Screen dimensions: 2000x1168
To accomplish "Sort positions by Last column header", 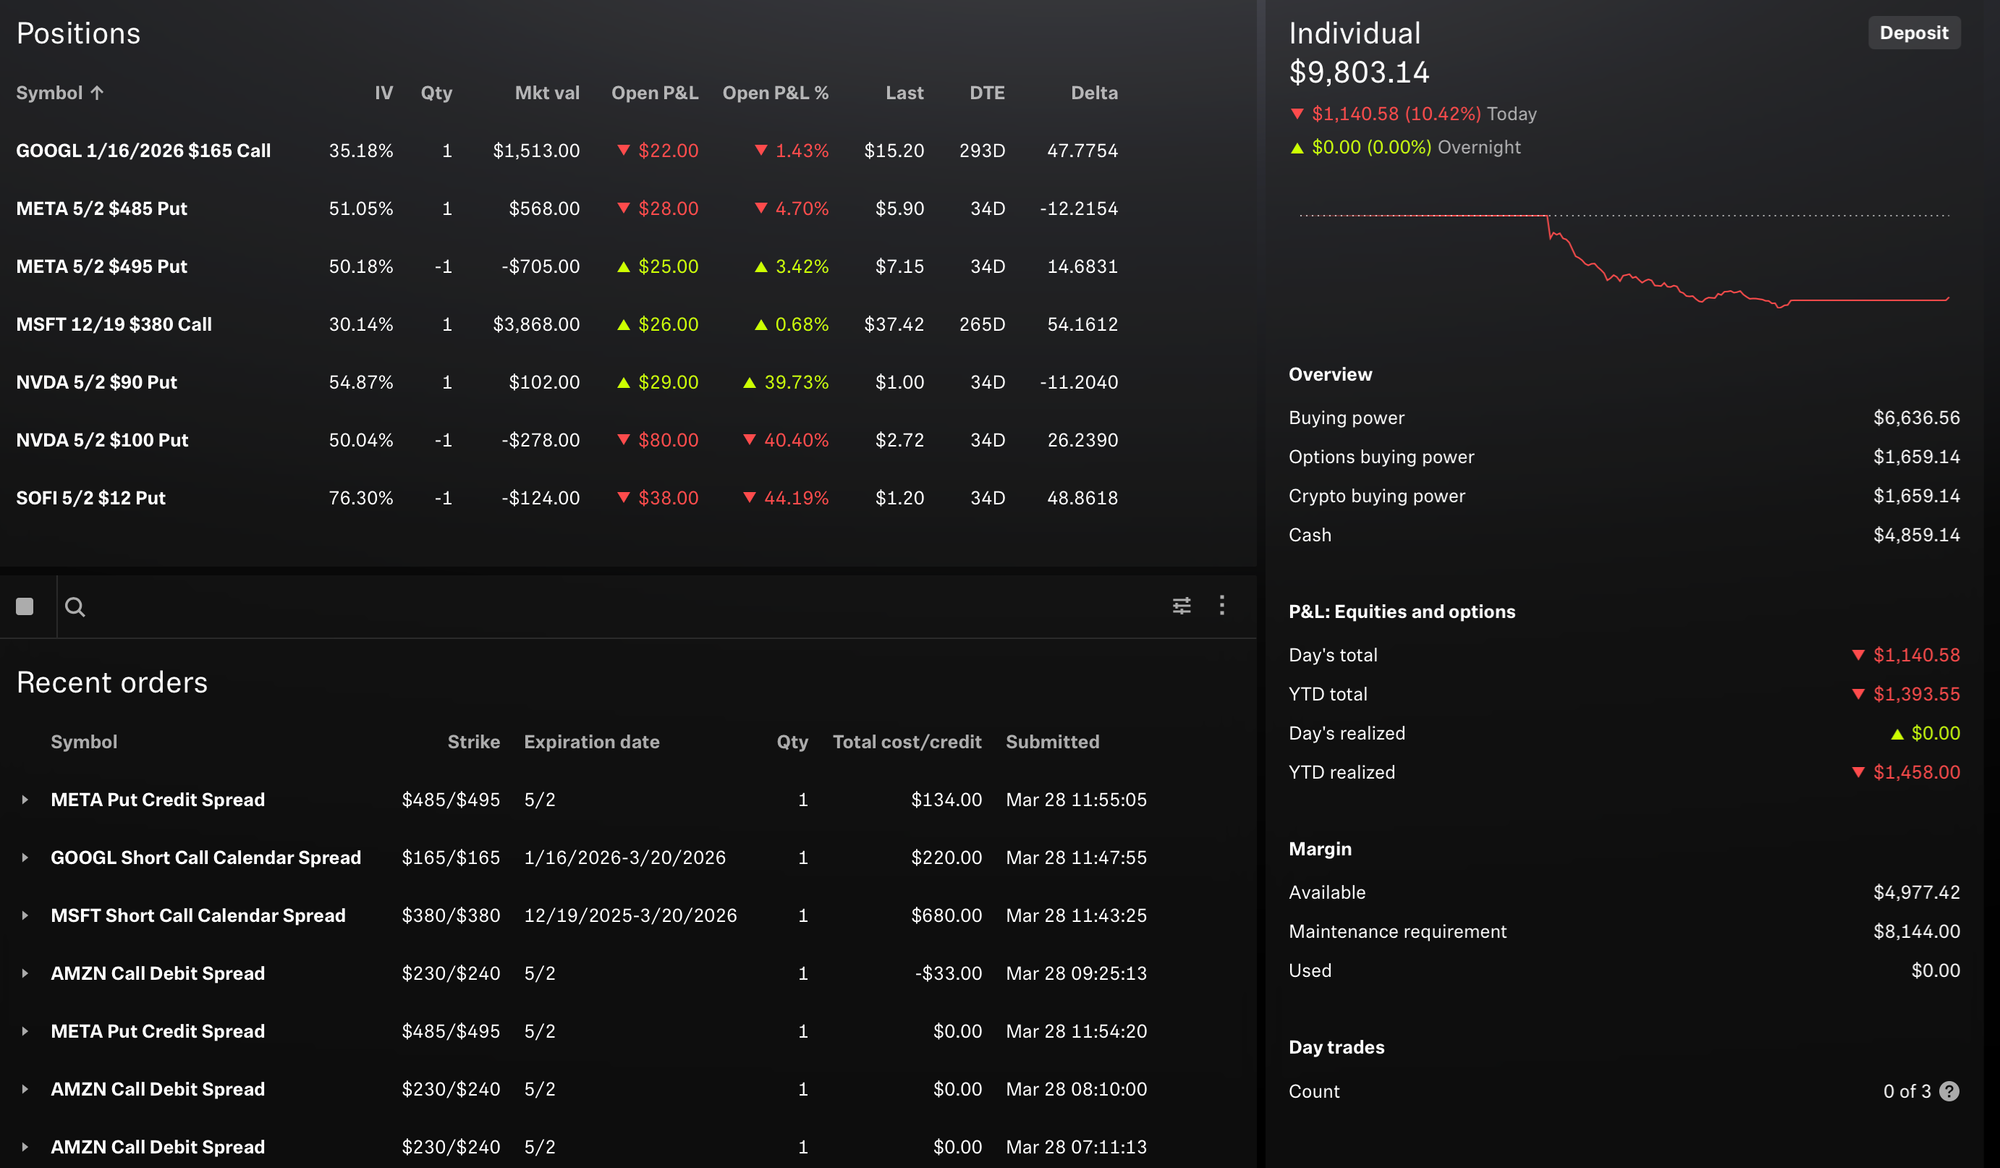I will 905,93.
